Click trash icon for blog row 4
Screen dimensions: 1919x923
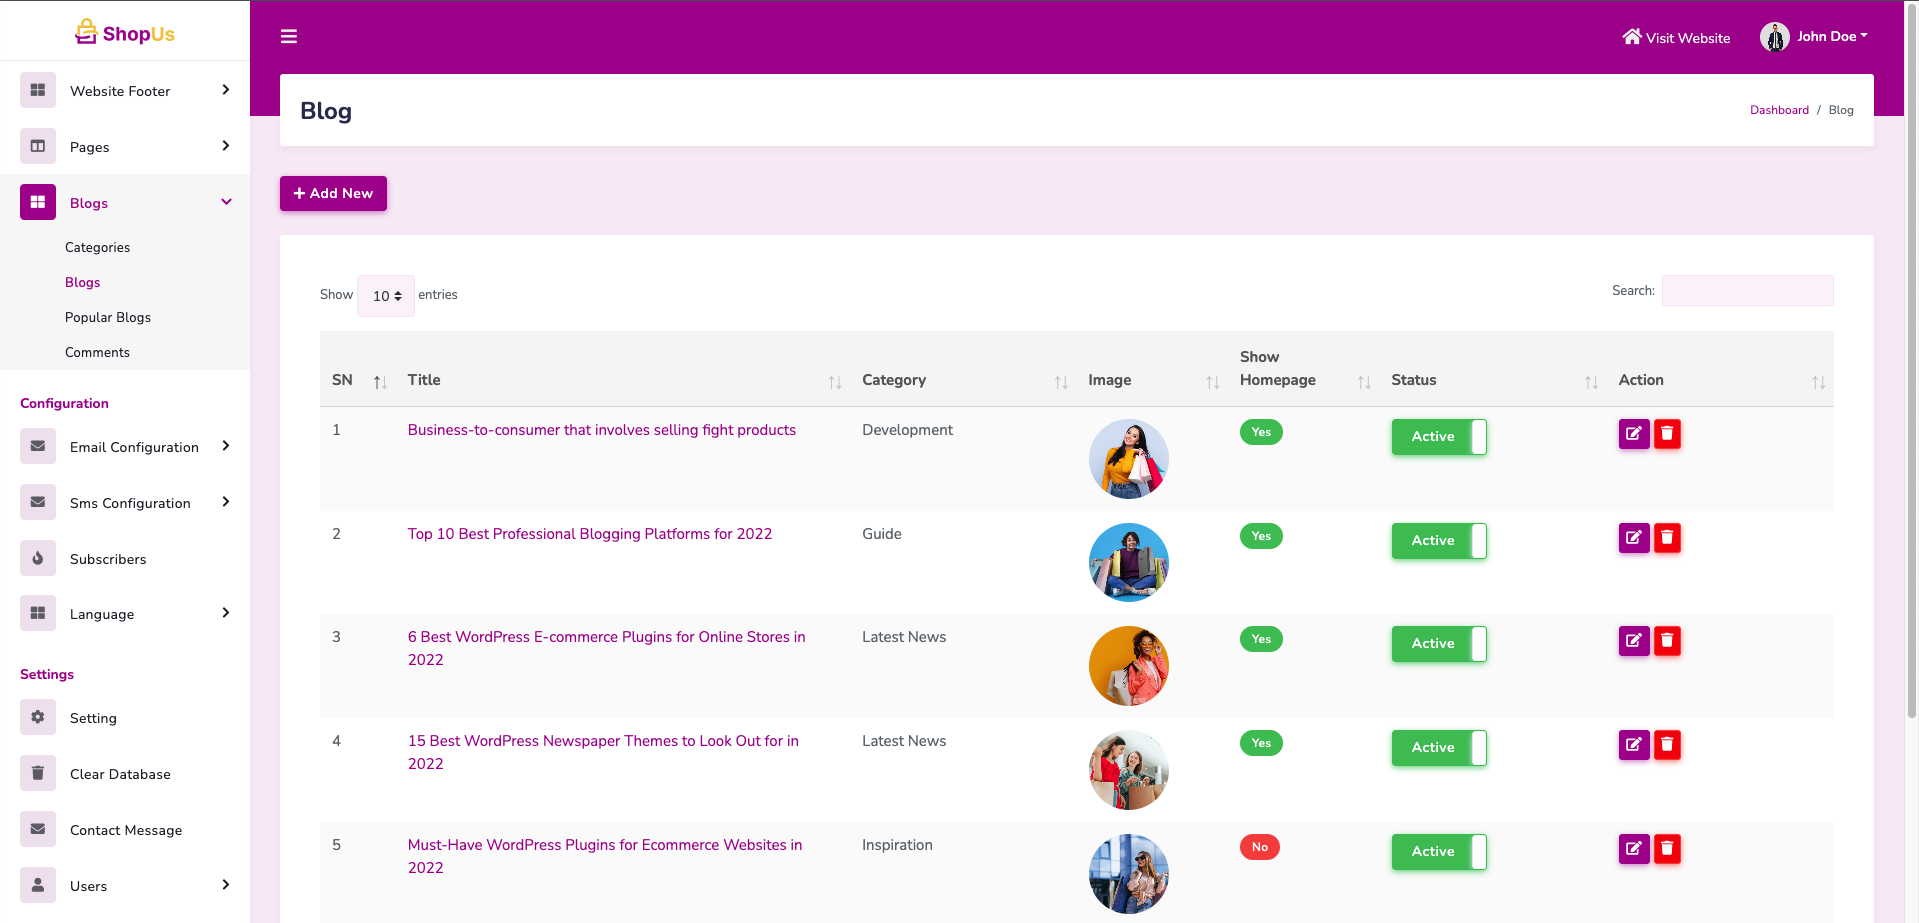[1667, 745]
